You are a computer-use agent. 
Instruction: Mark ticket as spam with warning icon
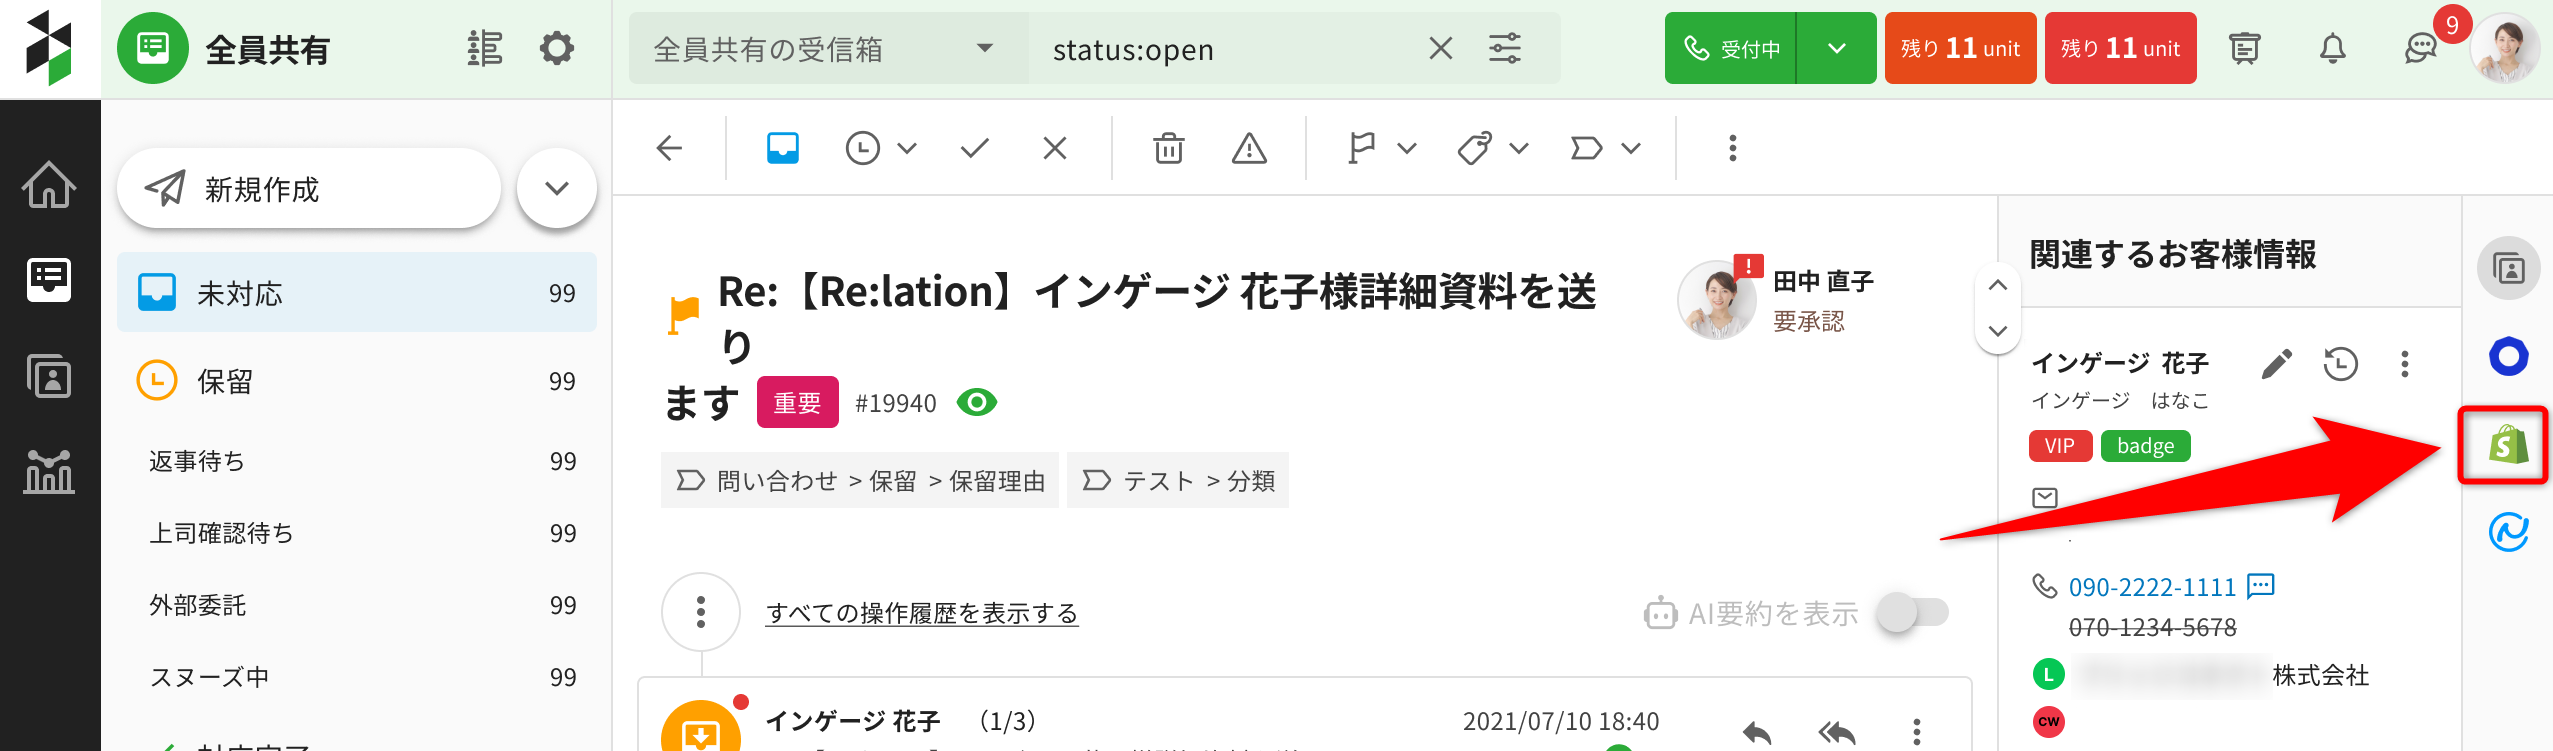point(1249,149)
